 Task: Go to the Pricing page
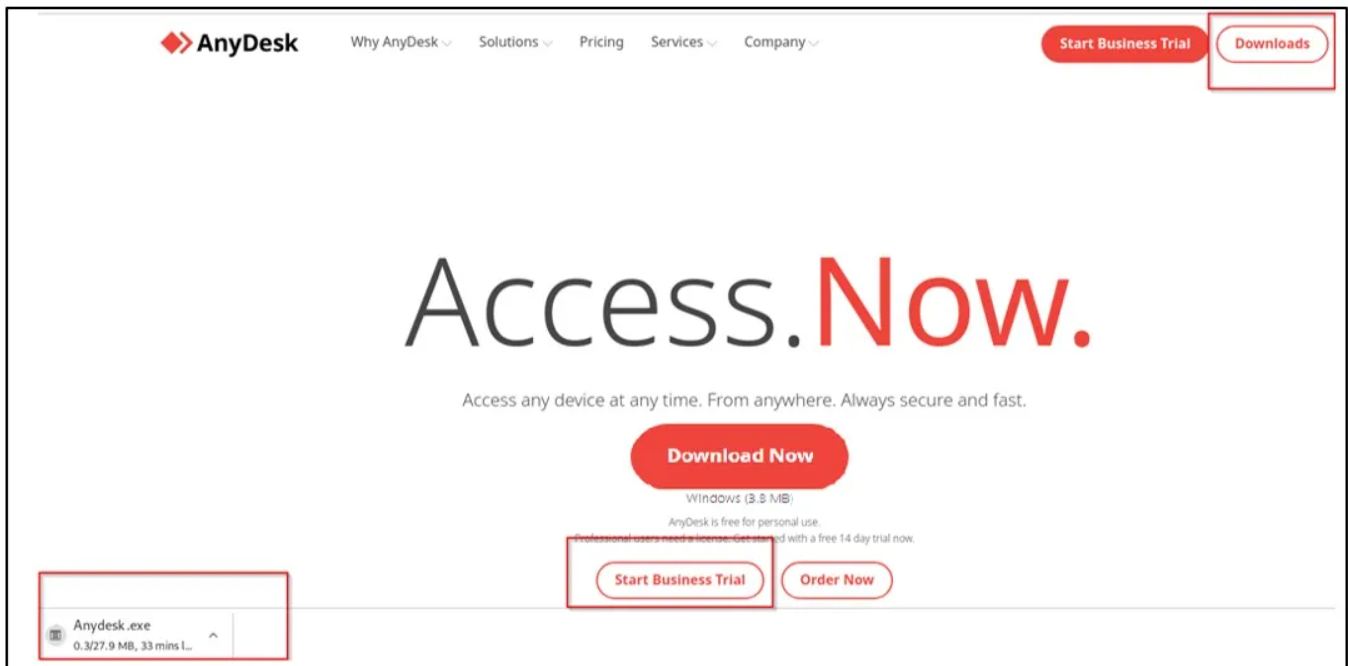[x=601, y=42]
